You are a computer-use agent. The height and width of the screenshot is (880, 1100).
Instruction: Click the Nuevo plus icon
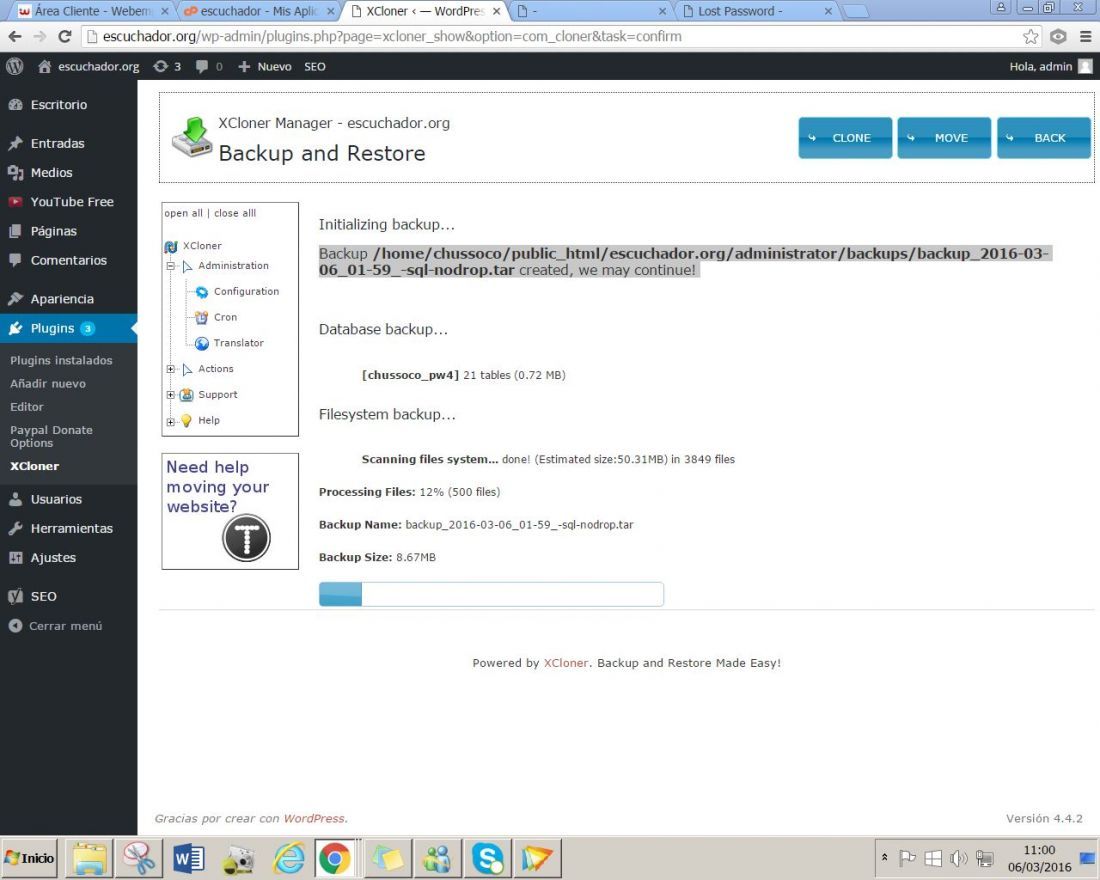pos(244,67)
